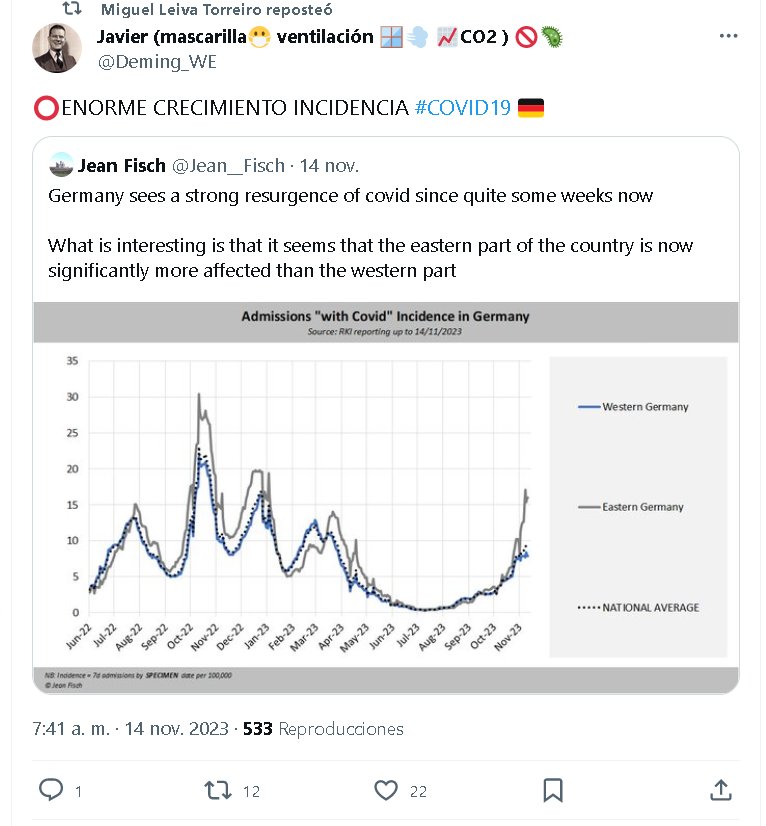Enlarge the Germany Covid admissions chart
This screenshot has width=766, height=826.
(385, 497)
